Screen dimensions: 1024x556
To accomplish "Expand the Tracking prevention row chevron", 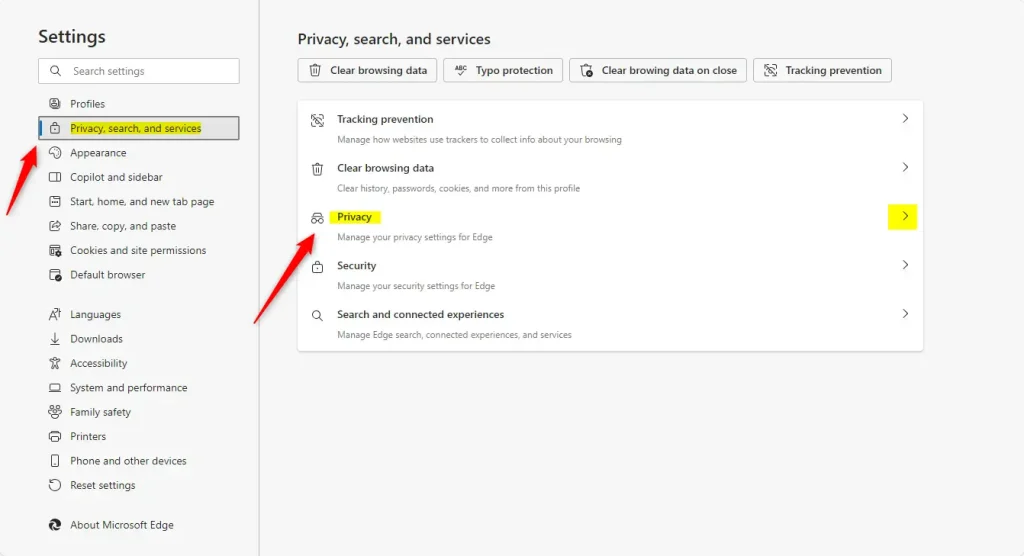I will [905, 118].
